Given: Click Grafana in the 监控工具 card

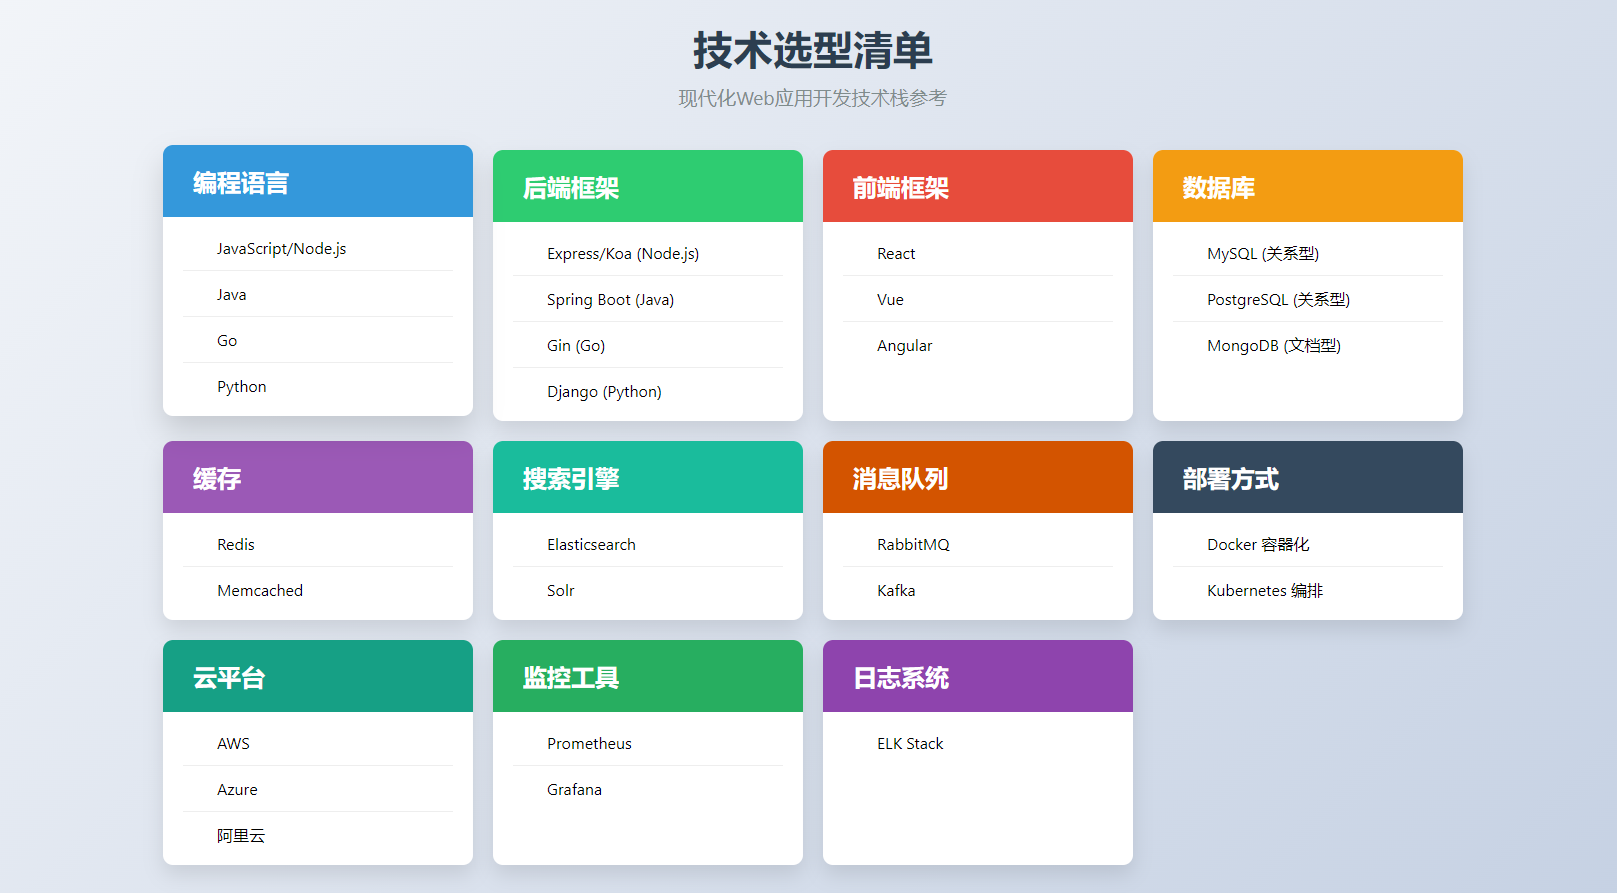Looking at the screenshot, I should (648, 789).
